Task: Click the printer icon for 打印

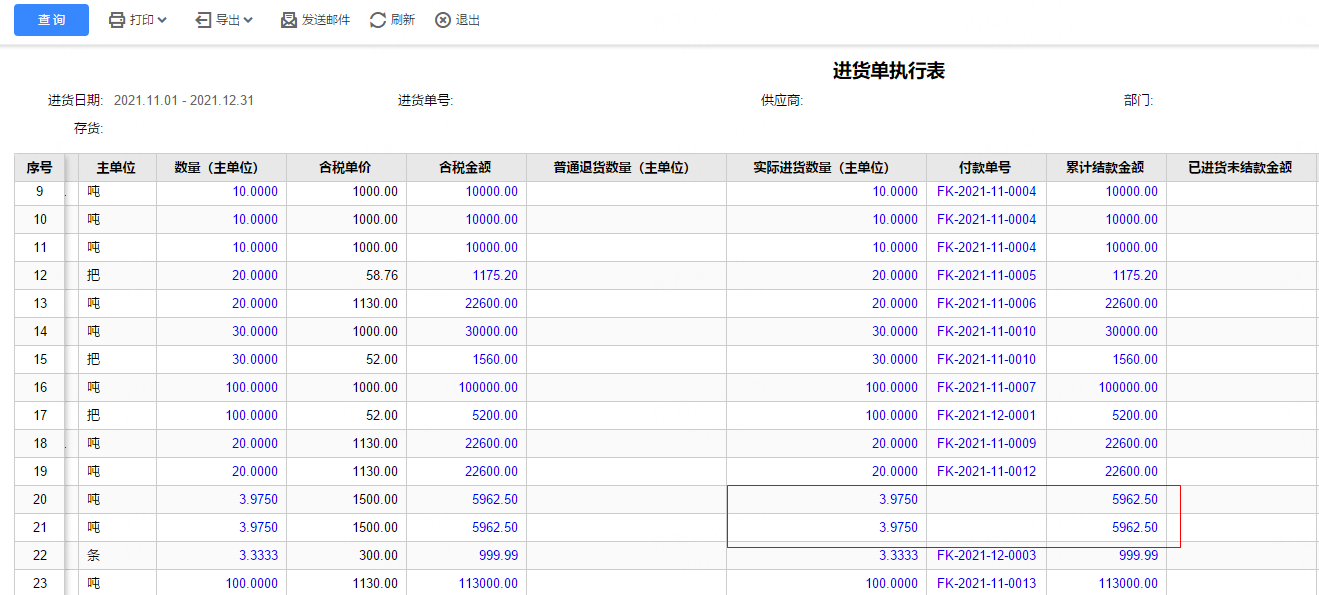Action: pos(117,20)
